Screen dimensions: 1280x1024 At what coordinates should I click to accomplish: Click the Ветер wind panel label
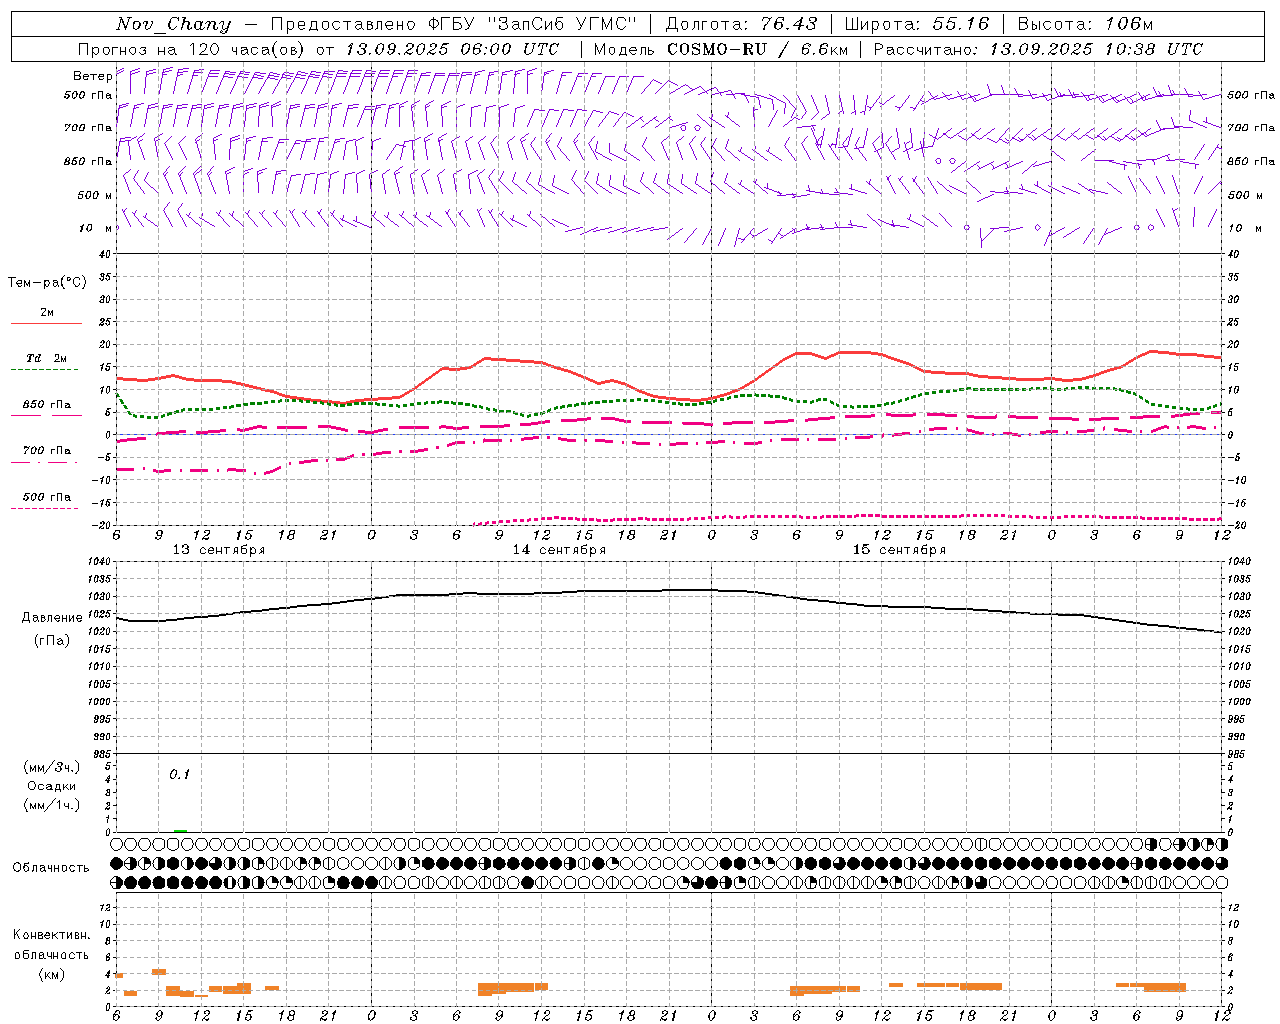tap(92, 76)
